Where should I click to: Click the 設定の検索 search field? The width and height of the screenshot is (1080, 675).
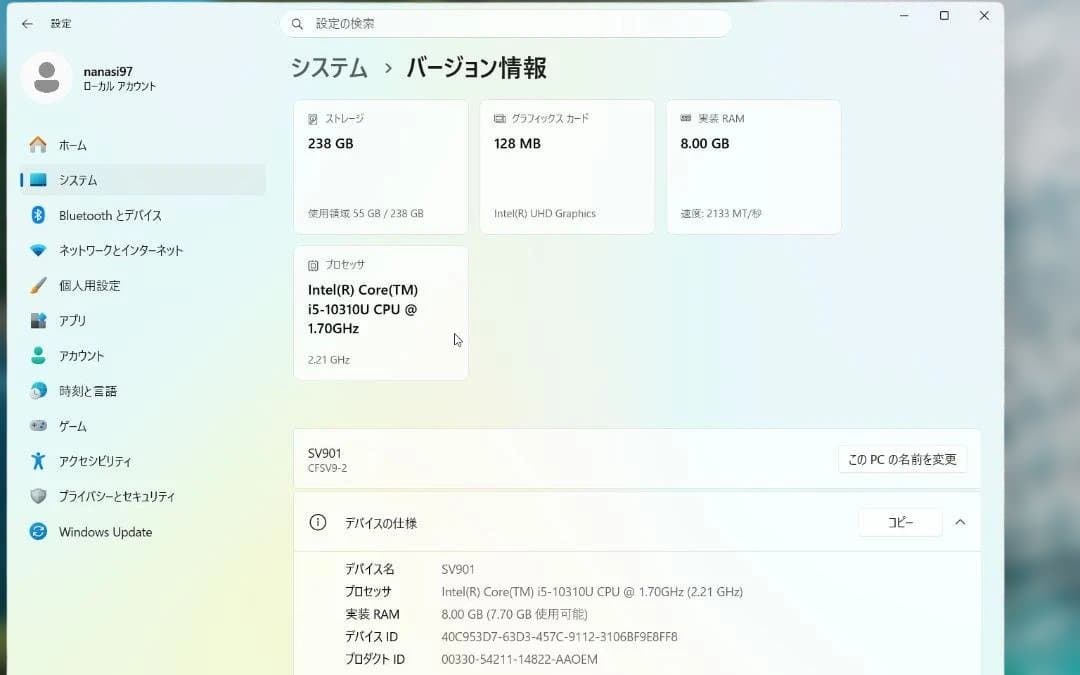[506, 23]
